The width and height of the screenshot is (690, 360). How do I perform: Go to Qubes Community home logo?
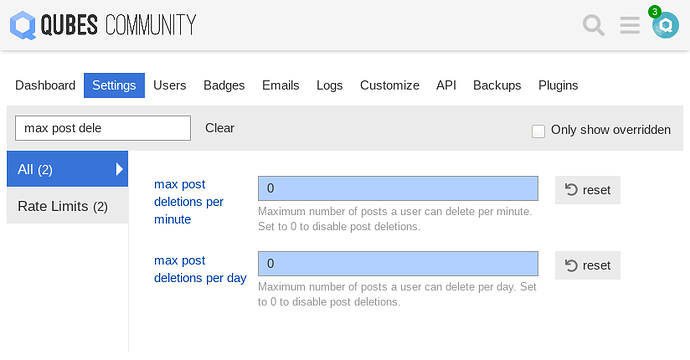click(103, 25)
